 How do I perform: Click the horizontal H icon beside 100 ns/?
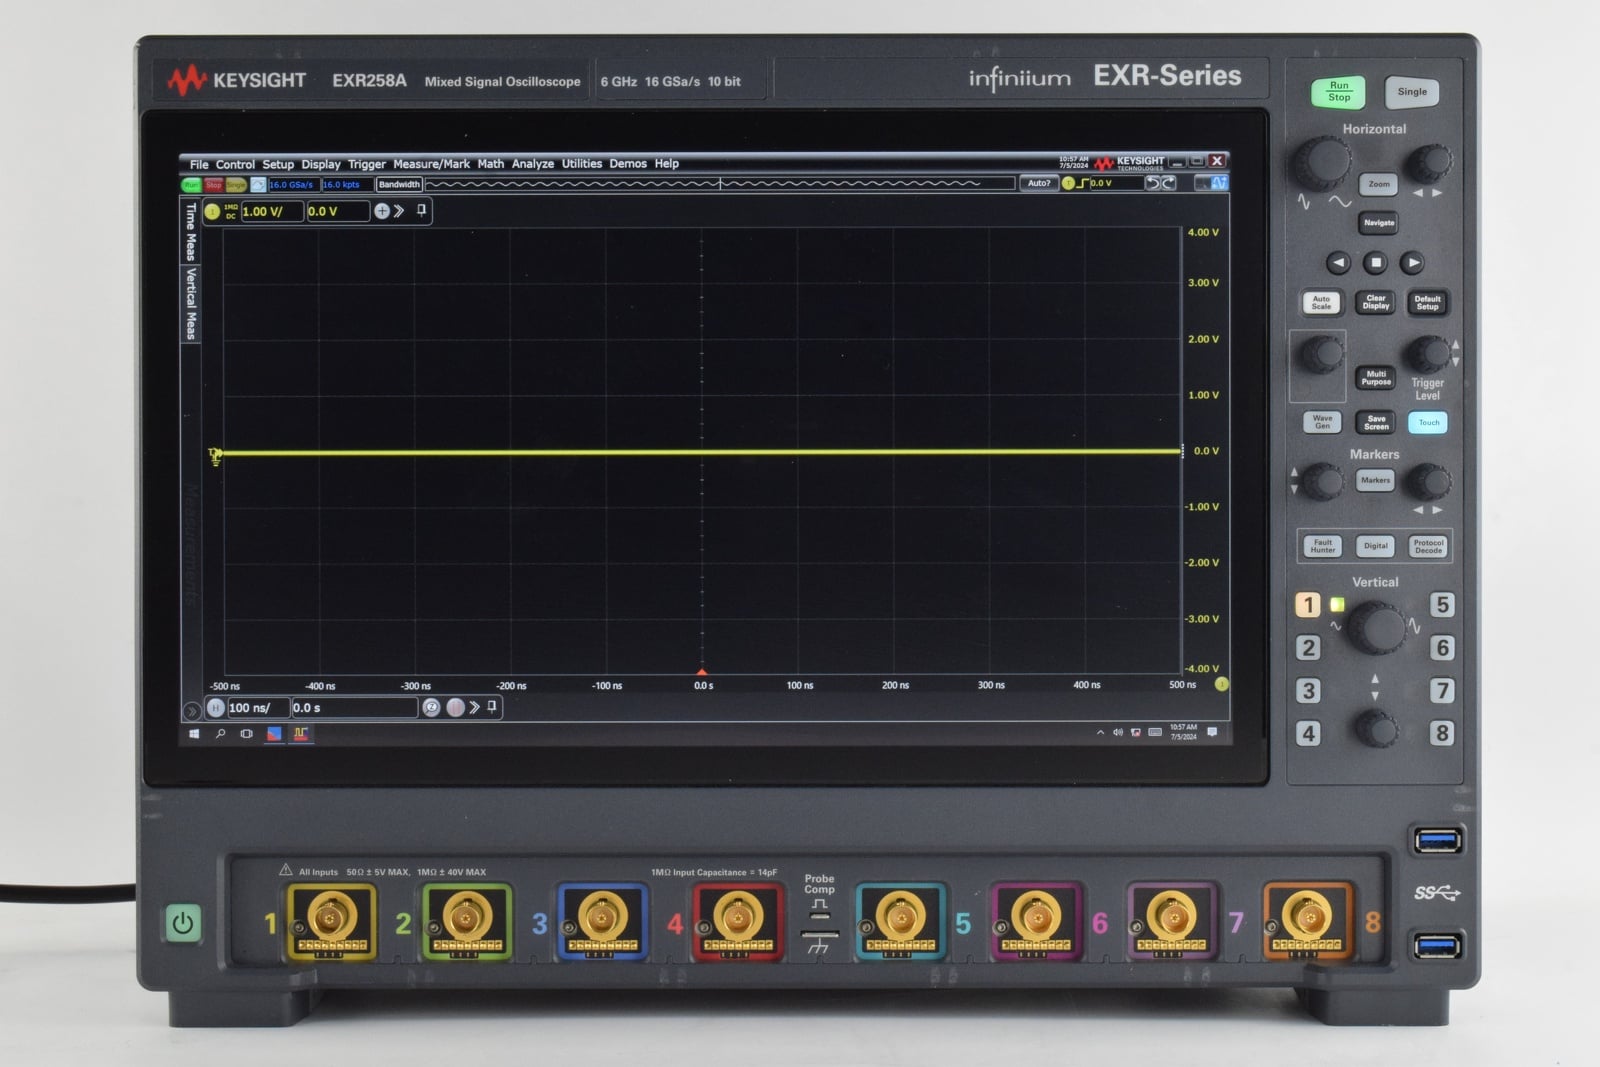tap(216, 708)
